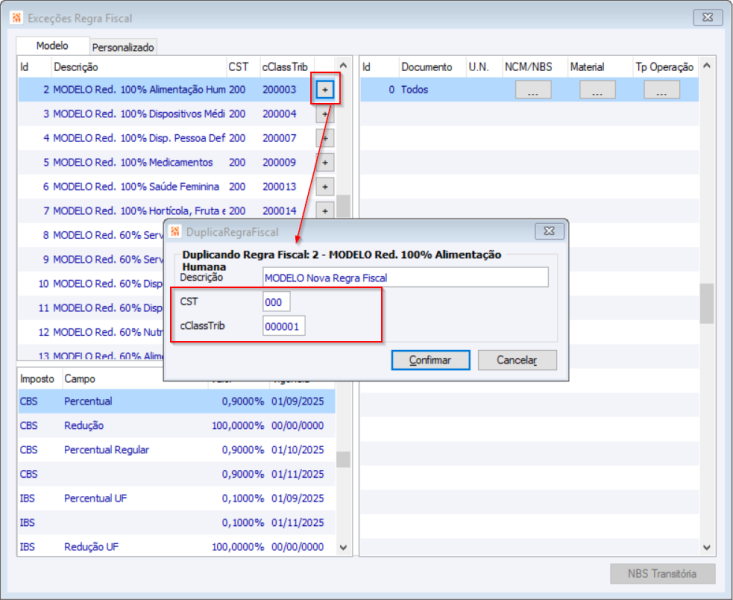Click the NCM/NBS column header

pyautogui.click(x=534, y=67)
